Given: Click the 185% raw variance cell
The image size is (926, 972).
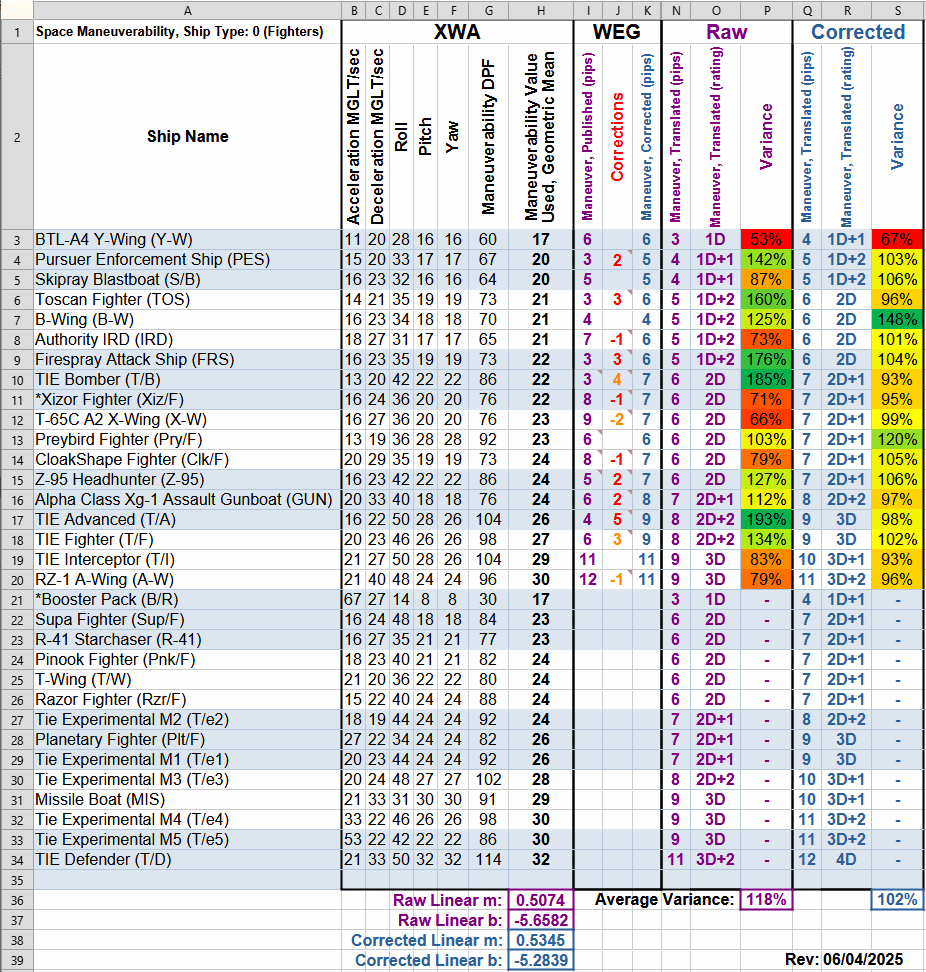Looking at the screenshot, I should [x=766, y=379].
